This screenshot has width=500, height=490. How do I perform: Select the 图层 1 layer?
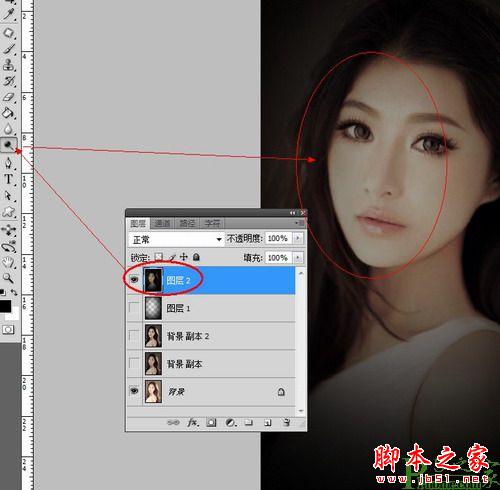click(x=211, y=308)
